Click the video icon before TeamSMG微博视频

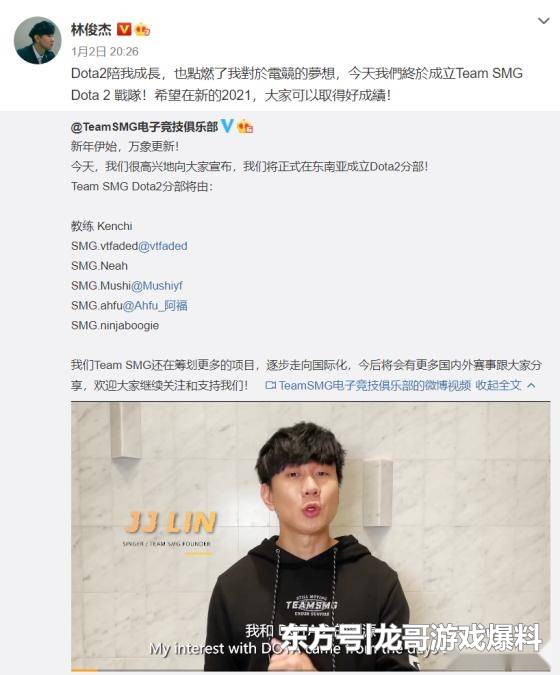coord(270,385)
